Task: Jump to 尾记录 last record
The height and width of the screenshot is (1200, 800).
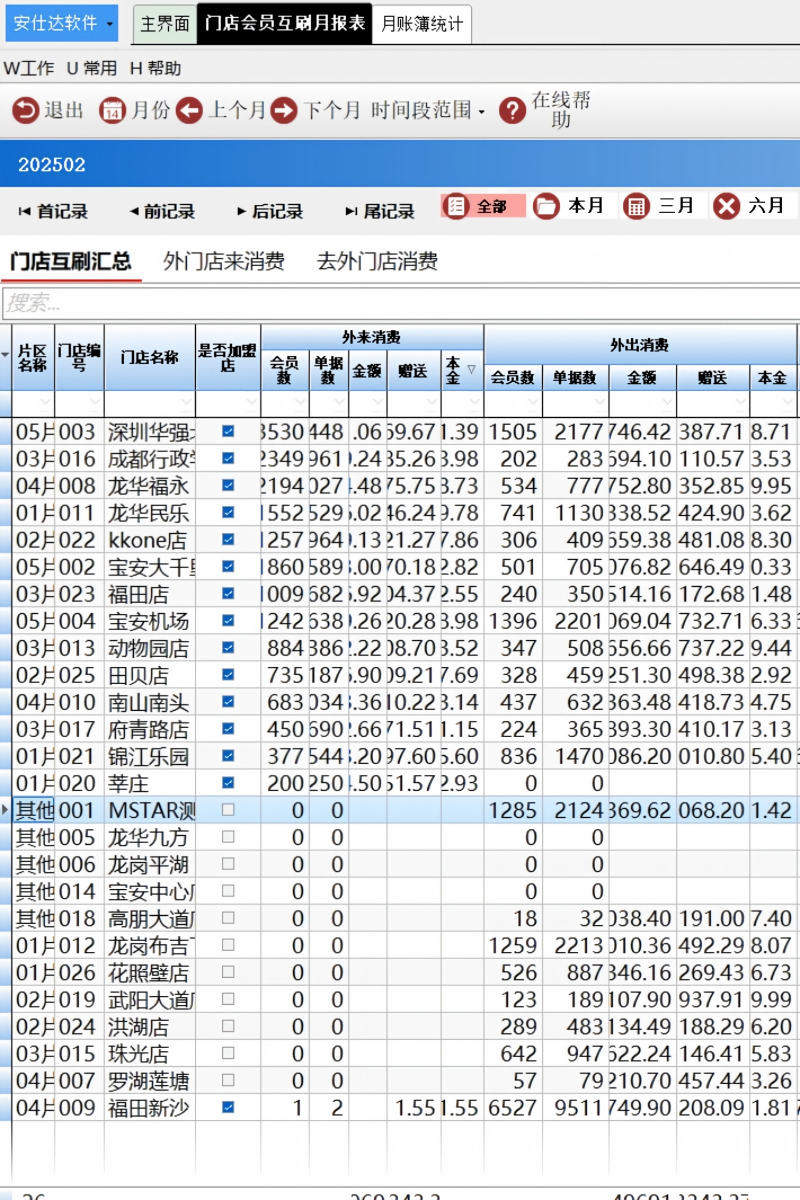Action: pyautogui.click(x=380, y=211)
